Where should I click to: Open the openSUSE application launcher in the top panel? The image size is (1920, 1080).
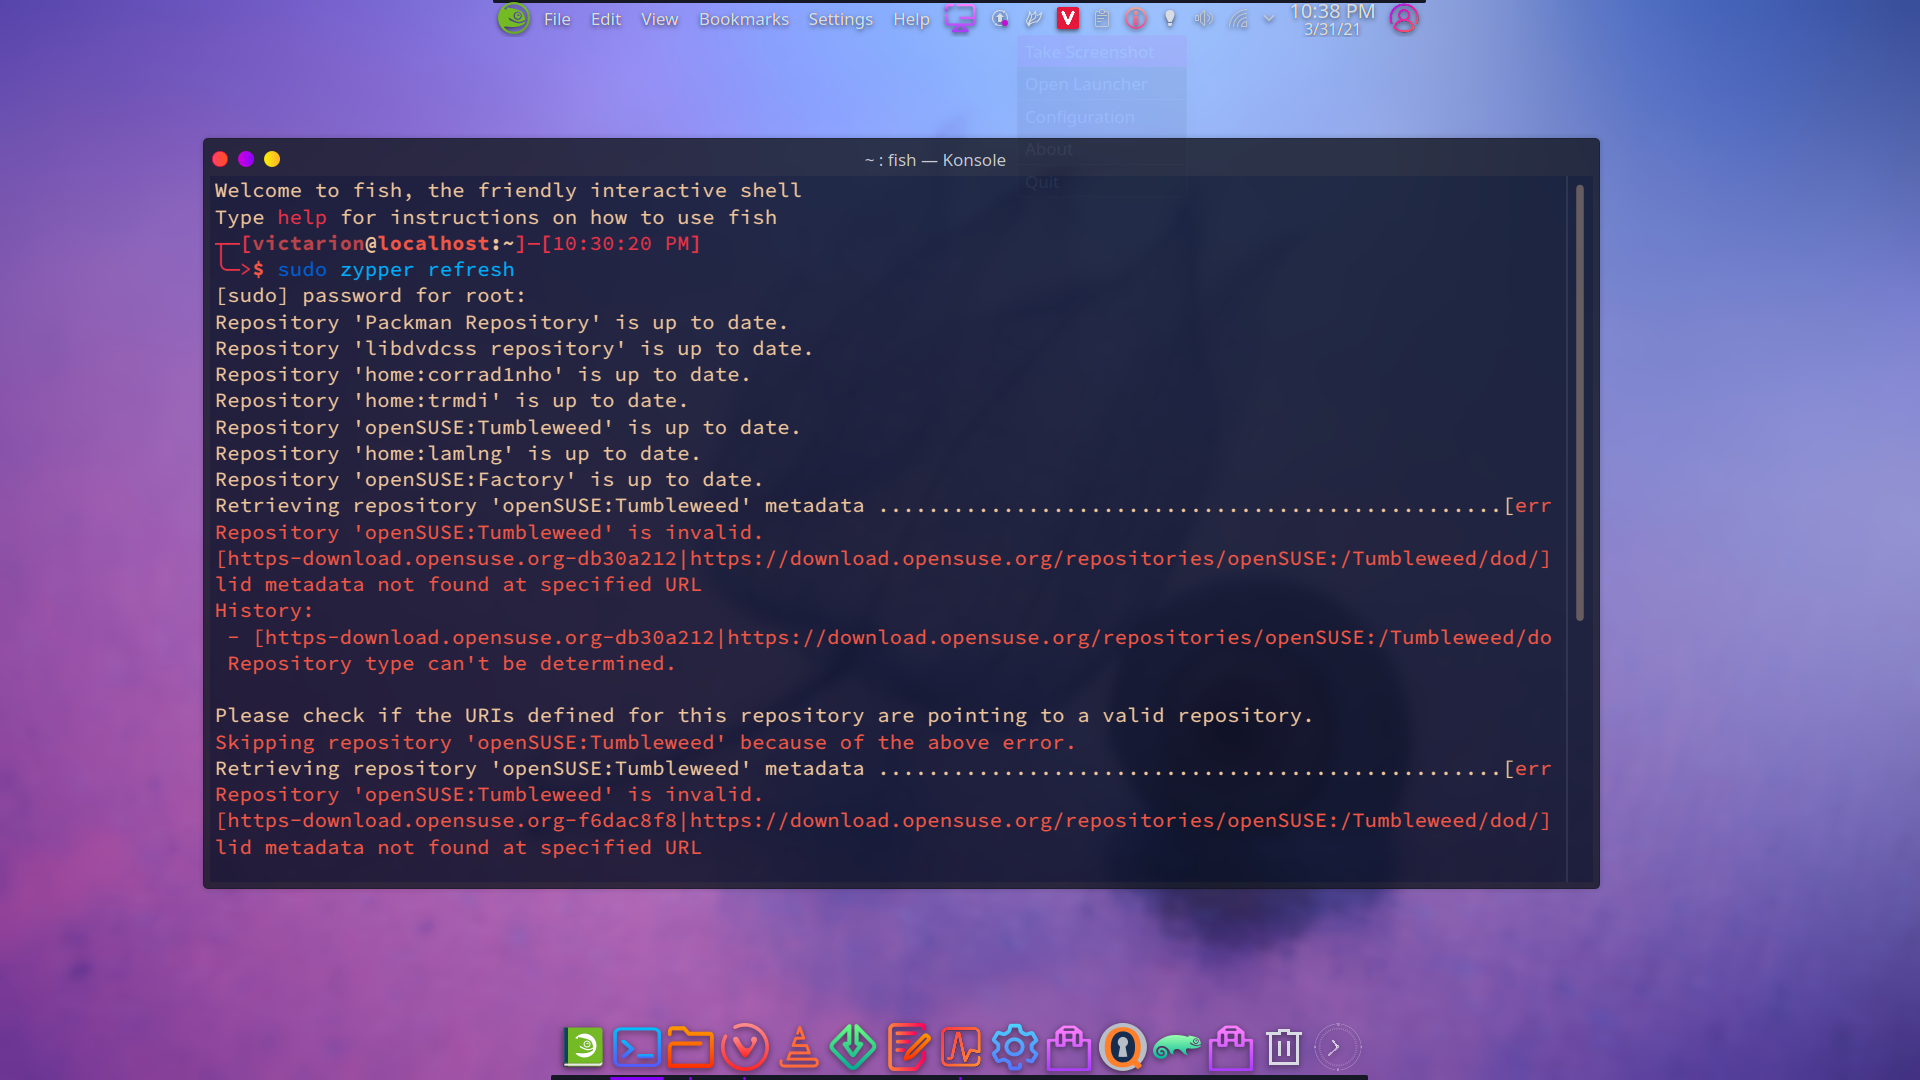point(513,19)
